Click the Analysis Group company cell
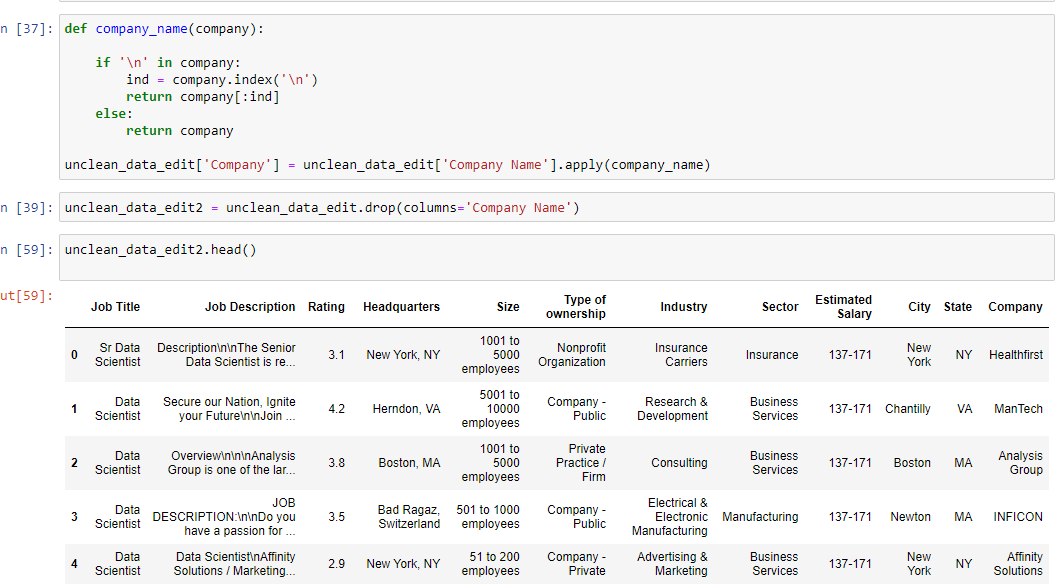1060x587 pixels. pos(1020,463)
